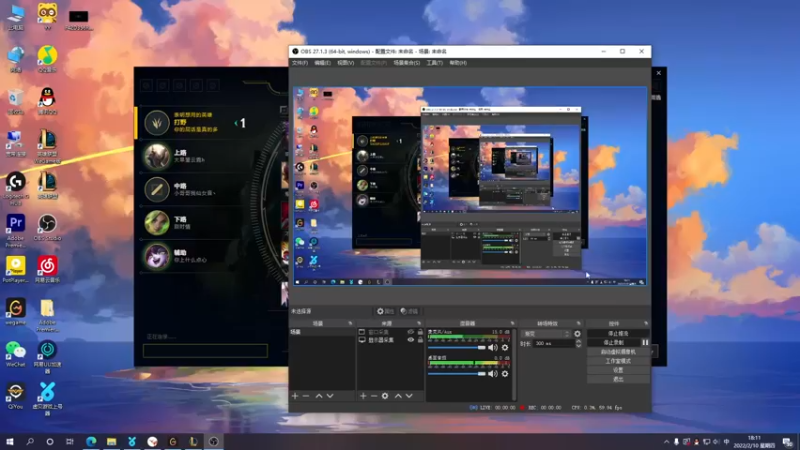Toggle visibility of display capture source
Viewport: 800px width, 450px height.
point(410,340)
